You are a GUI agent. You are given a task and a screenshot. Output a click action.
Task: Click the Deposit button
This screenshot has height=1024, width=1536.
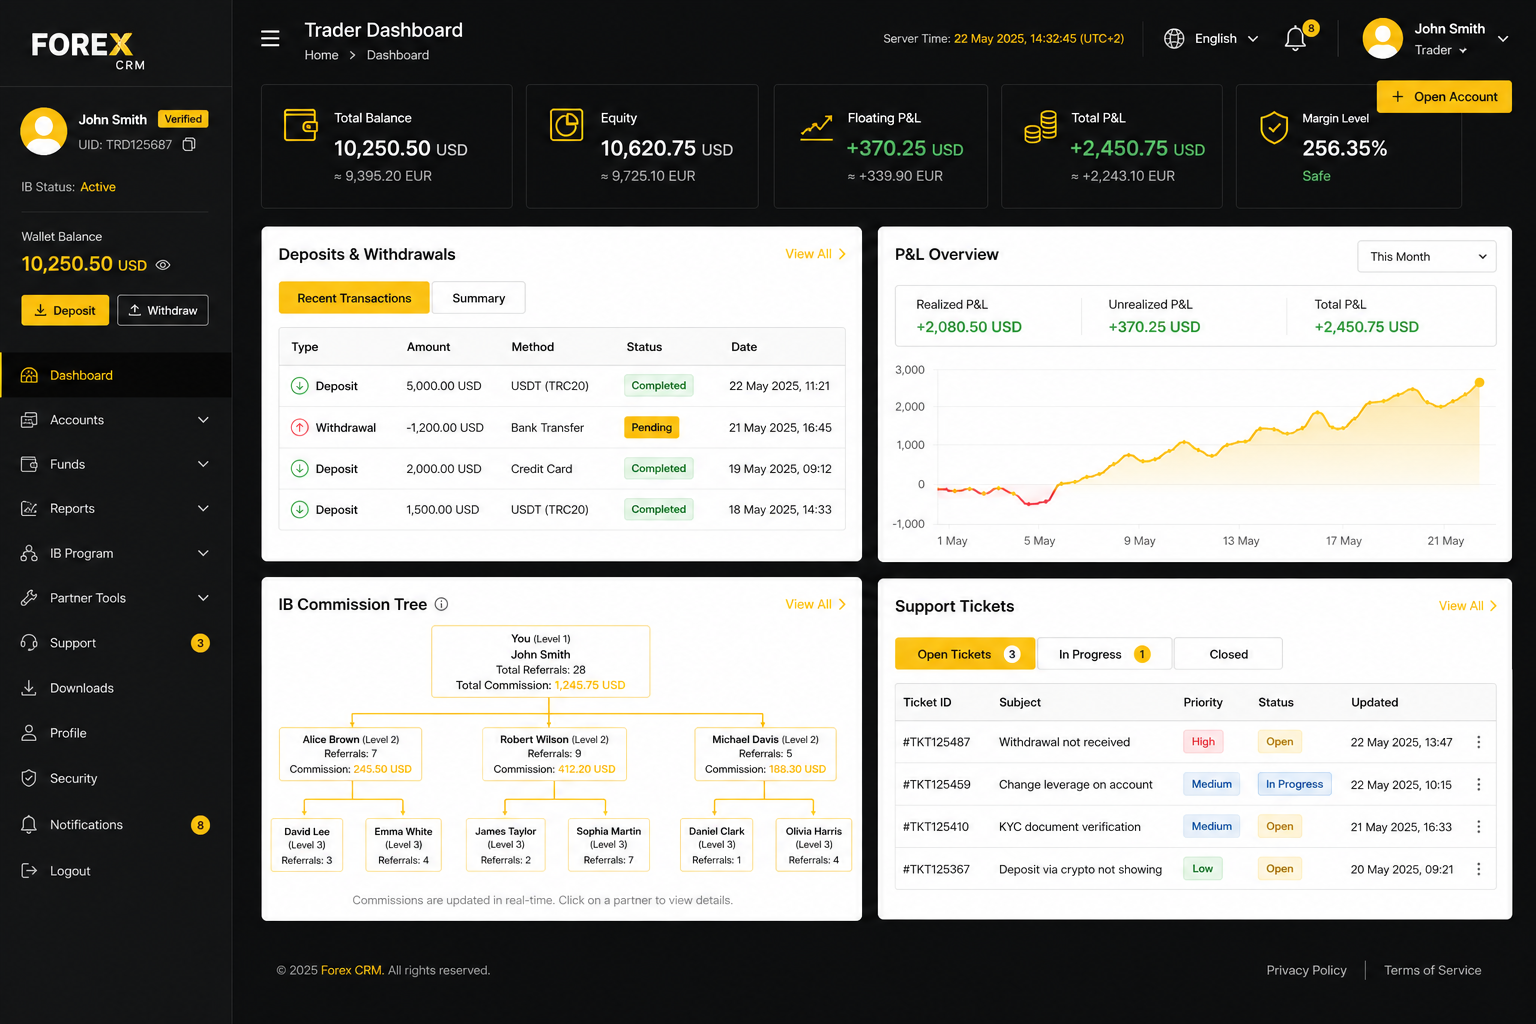(65, 310)
